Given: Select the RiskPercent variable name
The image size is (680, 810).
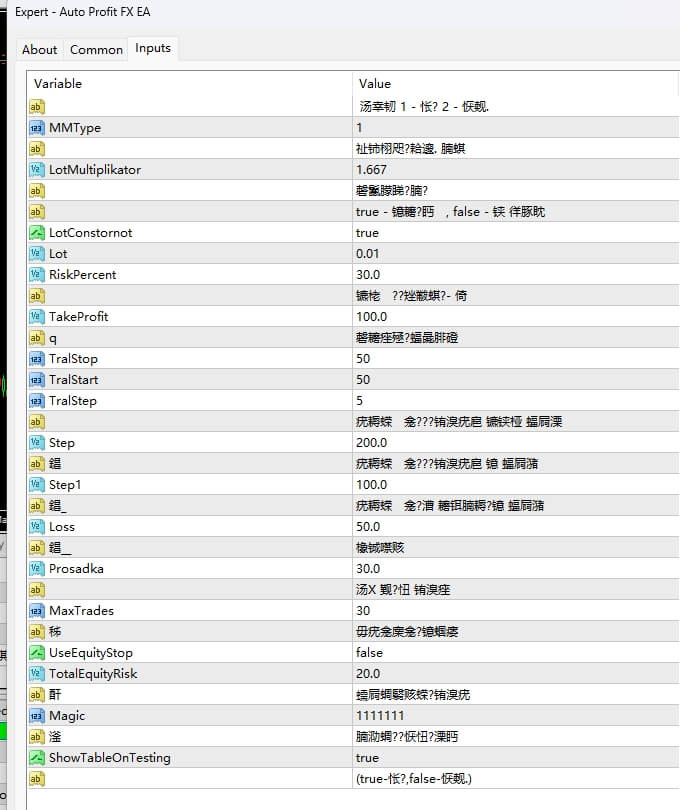Looking at the screenshot, I should coord(82,274).
